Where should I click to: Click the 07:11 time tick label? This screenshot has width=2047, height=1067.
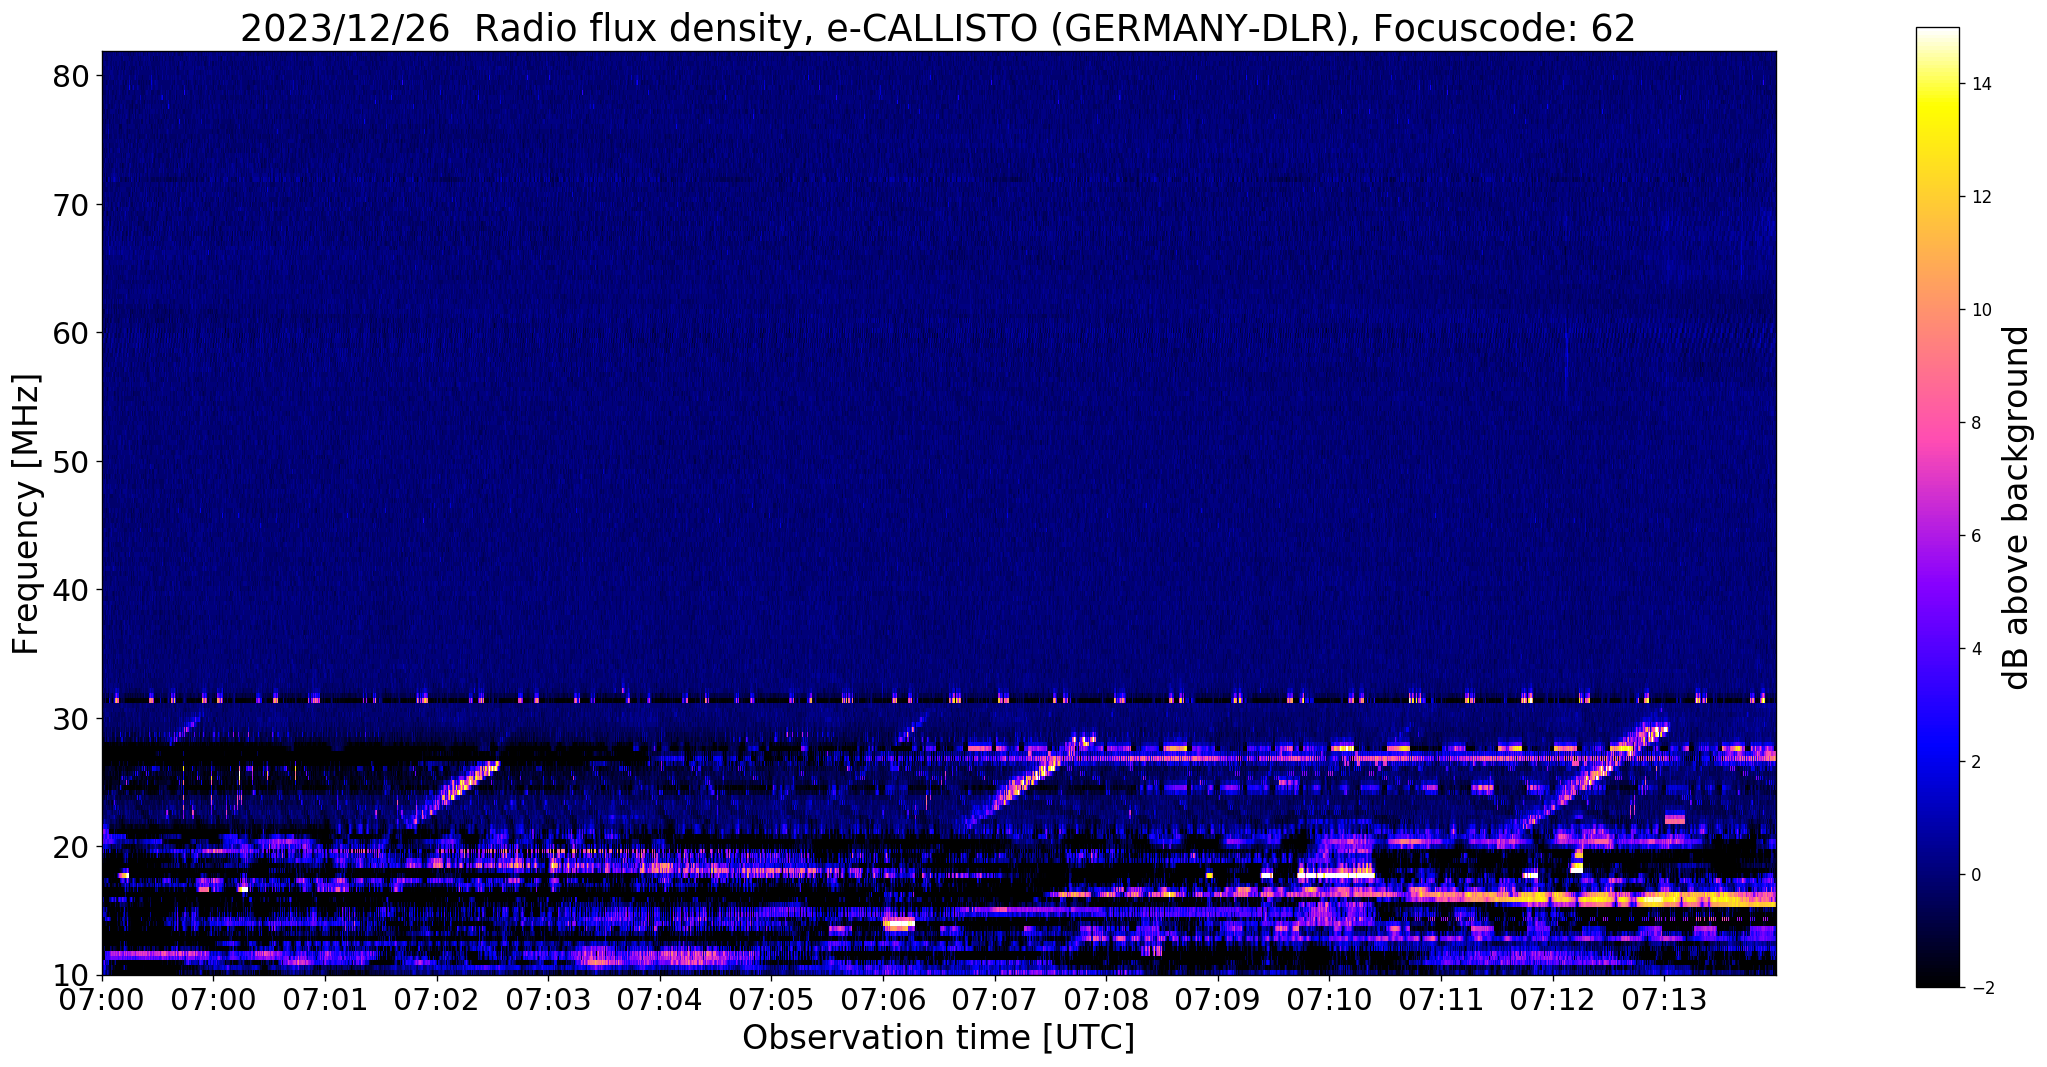click(1441, 998)
